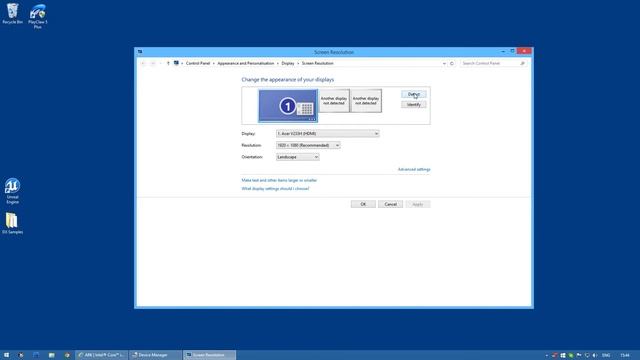Click the Screen Resolution window title icon
This screenshot has width=640, height=360.
click(x=140, y=52)
